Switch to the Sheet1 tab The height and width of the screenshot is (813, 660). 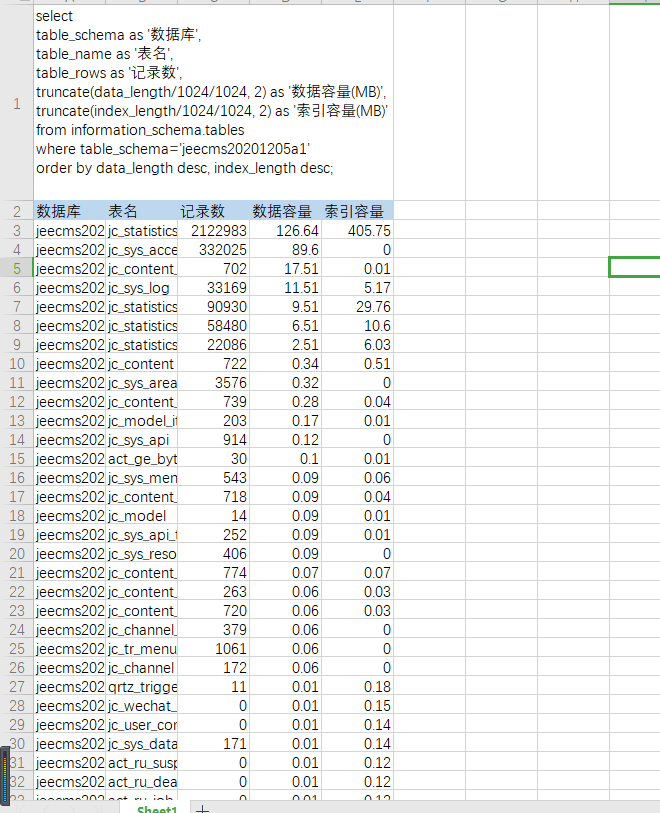click(x=157, y=809)
